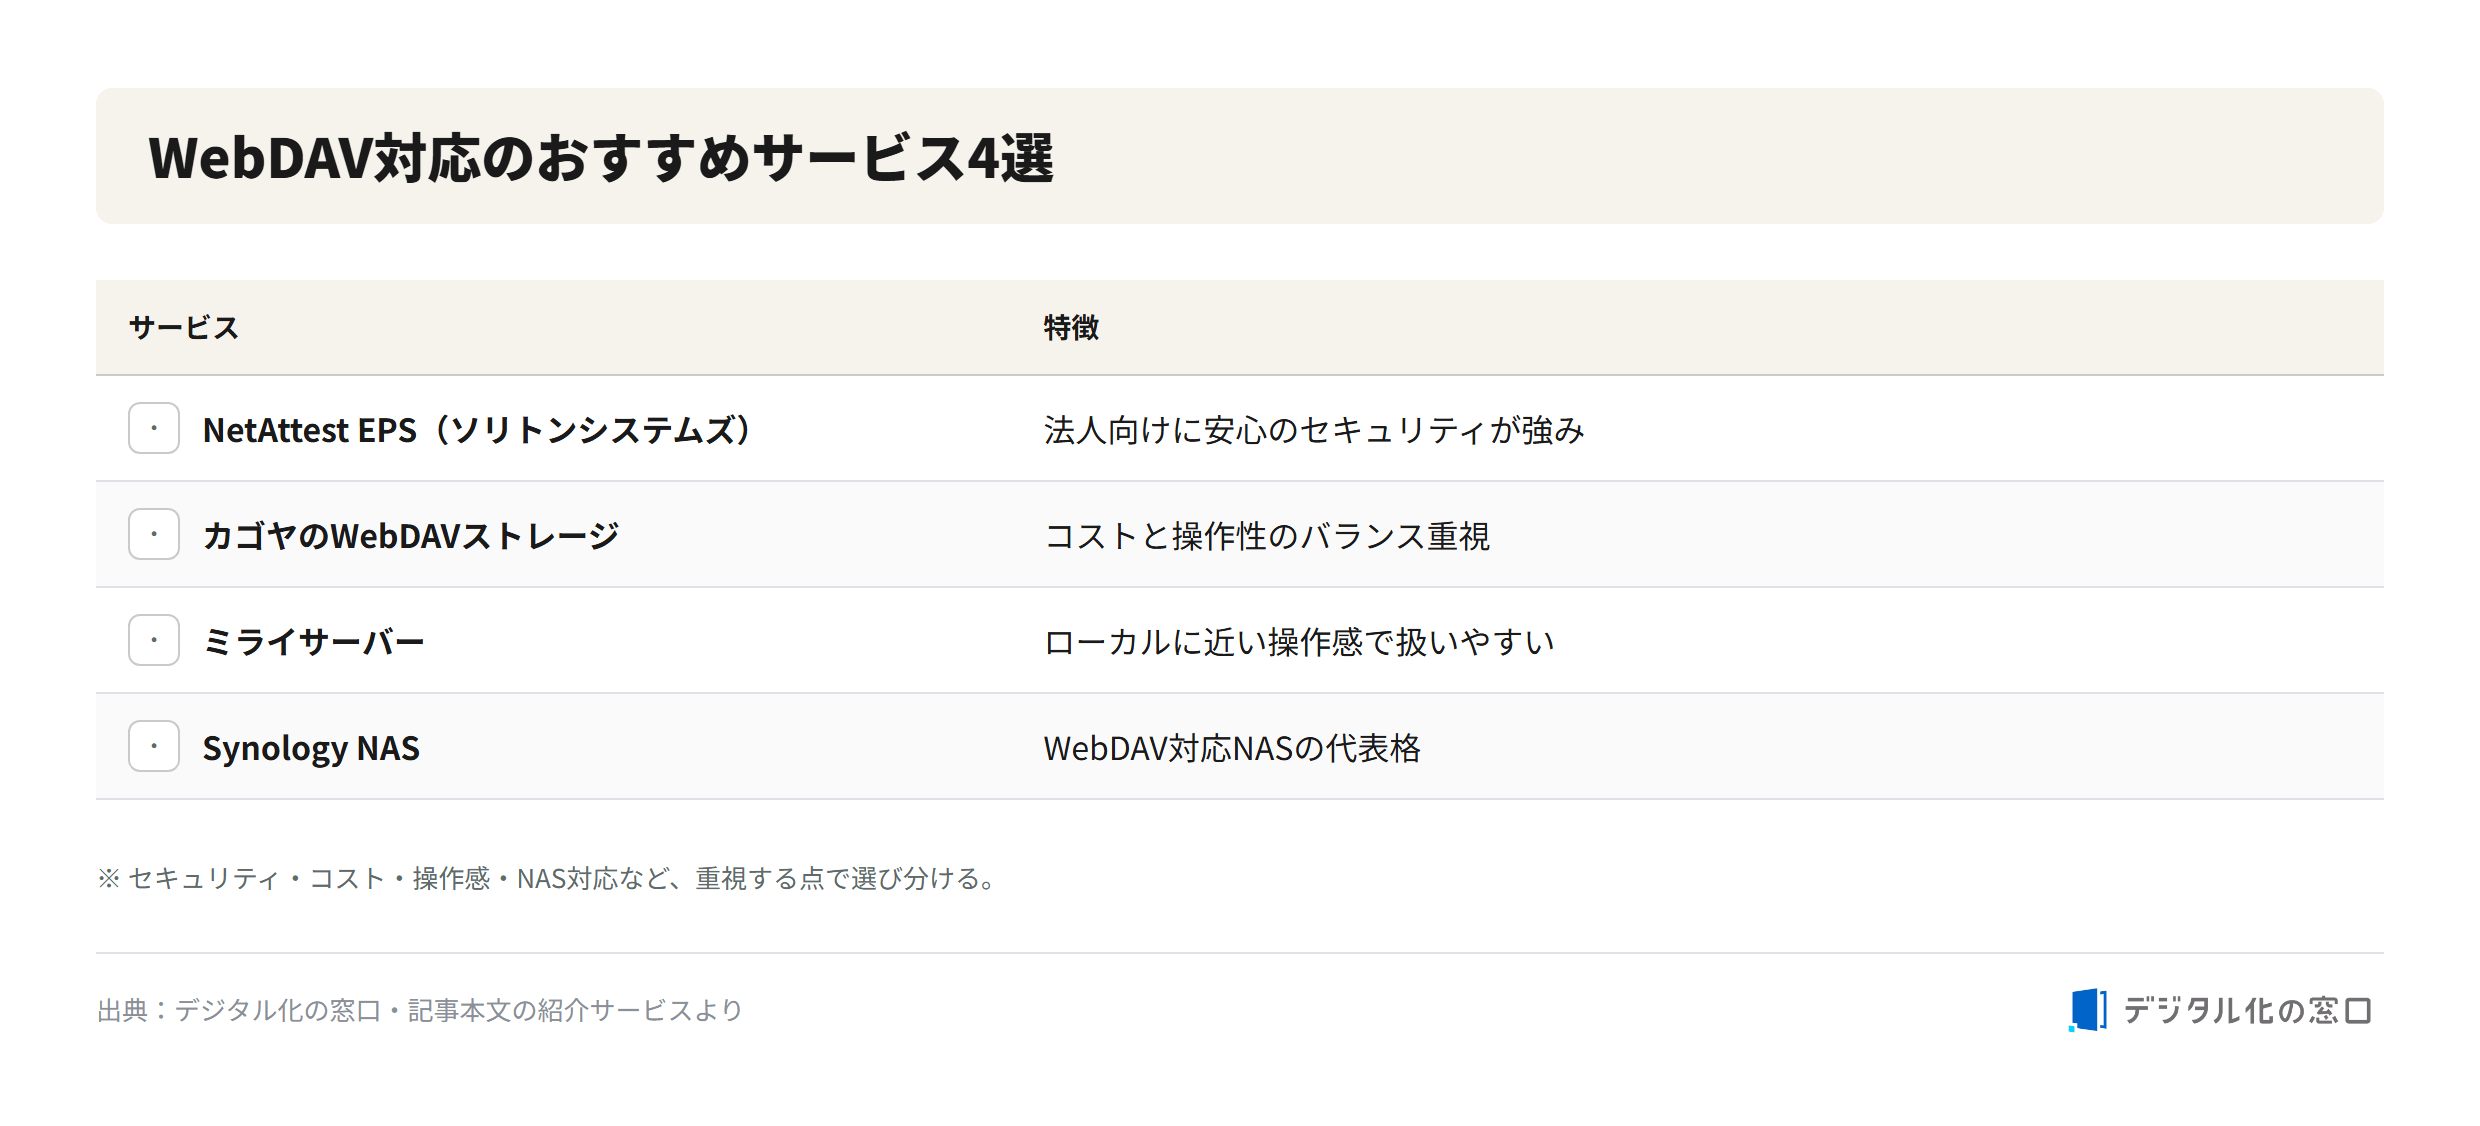Click the ミライサーバー service name
Viewport: 2480px width, 1126px height.
pyautogui.click(x=314, y=642)
